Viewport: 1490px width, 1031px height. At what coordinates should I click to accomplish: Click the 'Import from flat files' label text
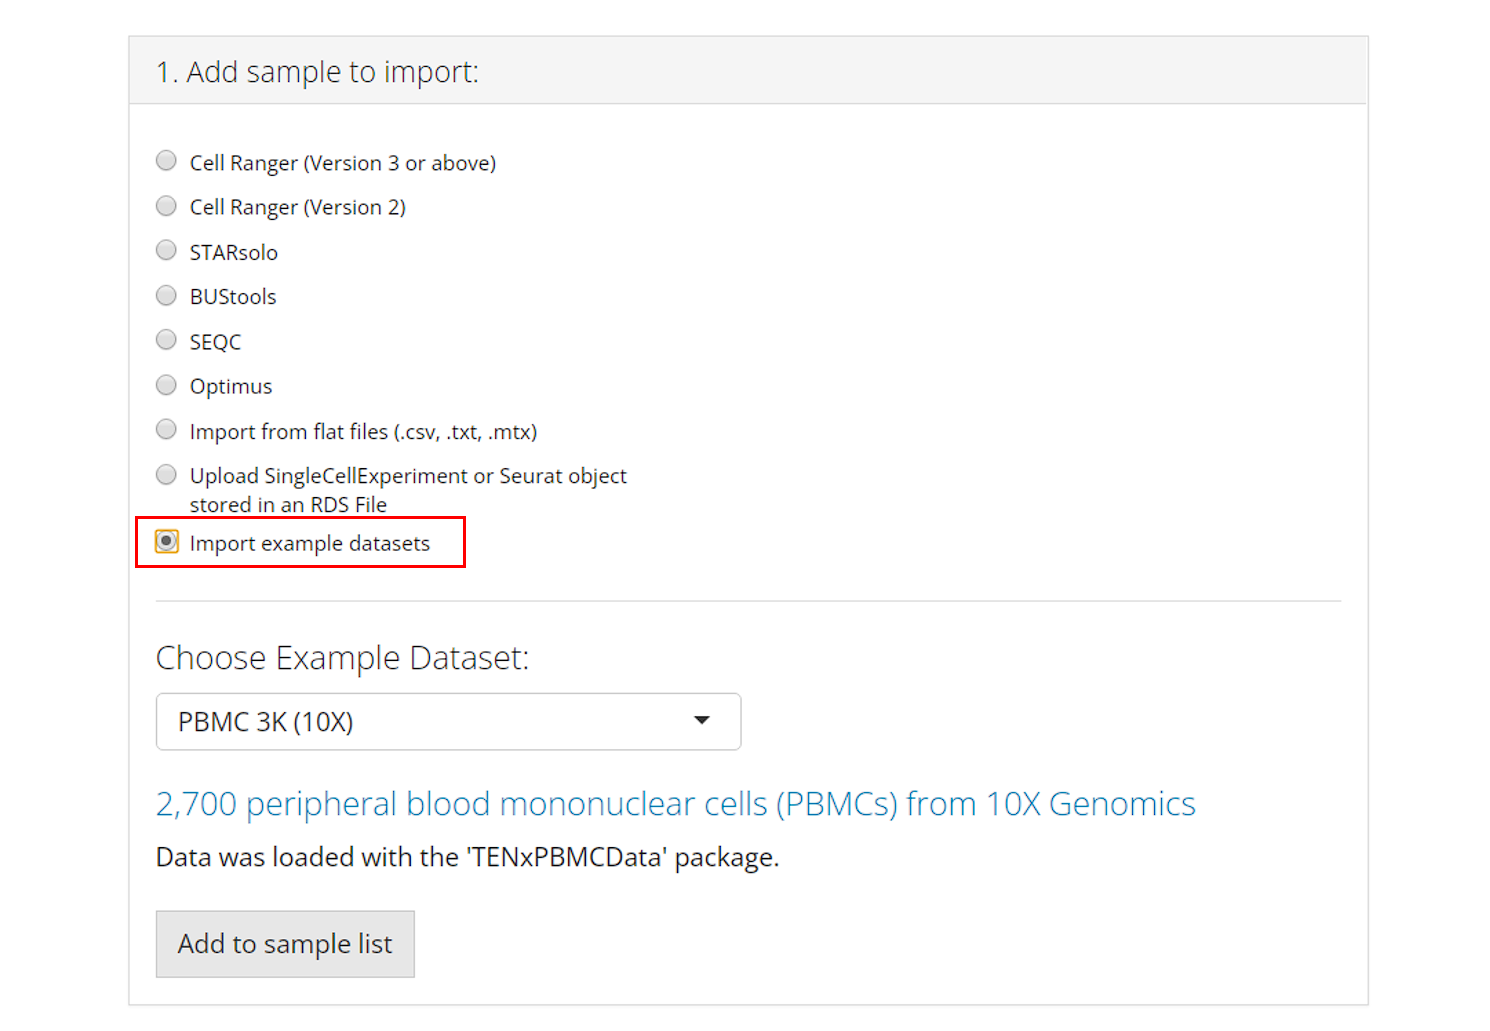[x=363, y=432]
